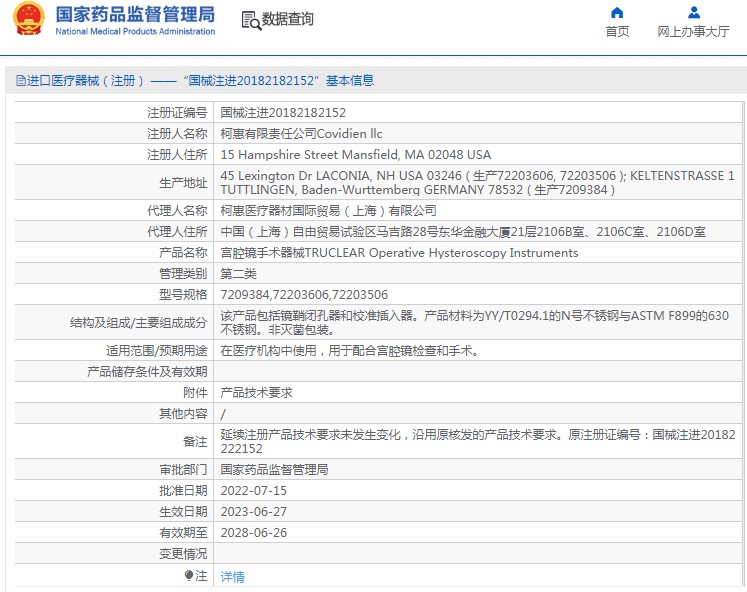Click the 结构及组成/主要组成成分 label
This screenshot has width=747, height=592.
click(139, 322)
